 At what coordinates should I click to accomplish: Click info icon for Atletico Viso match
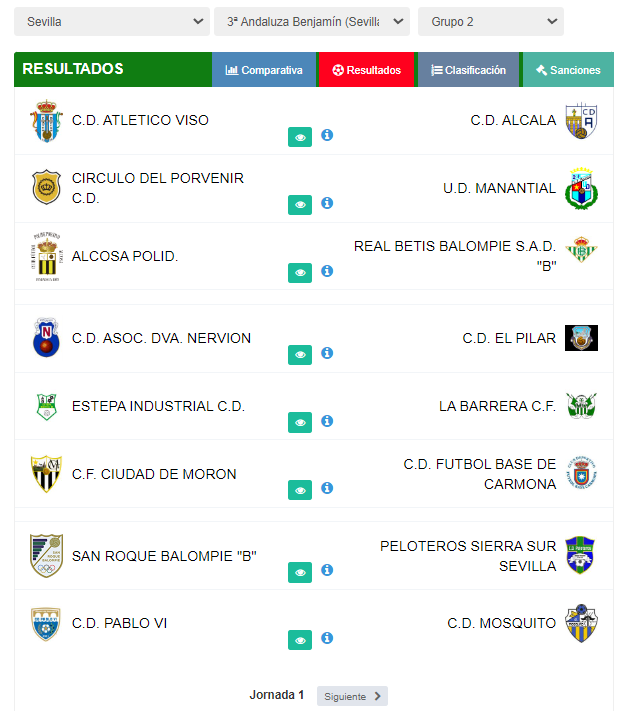(x=327, y=135)
